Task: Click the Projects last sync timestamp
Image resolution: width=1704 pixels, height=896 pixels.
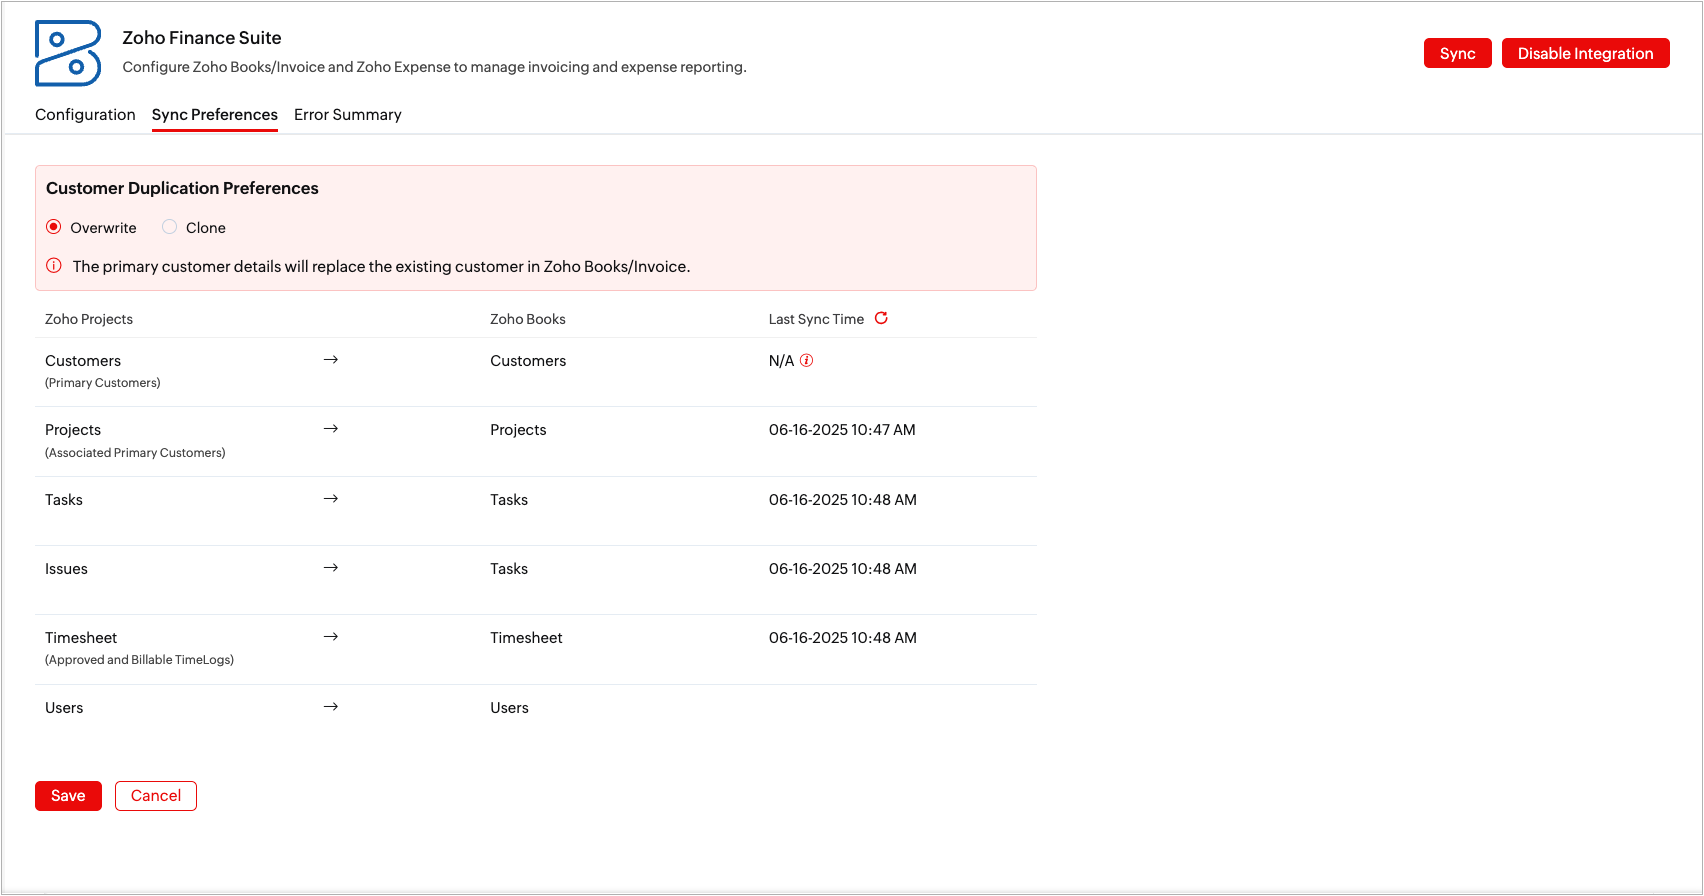Action: (x=842, y=430)
